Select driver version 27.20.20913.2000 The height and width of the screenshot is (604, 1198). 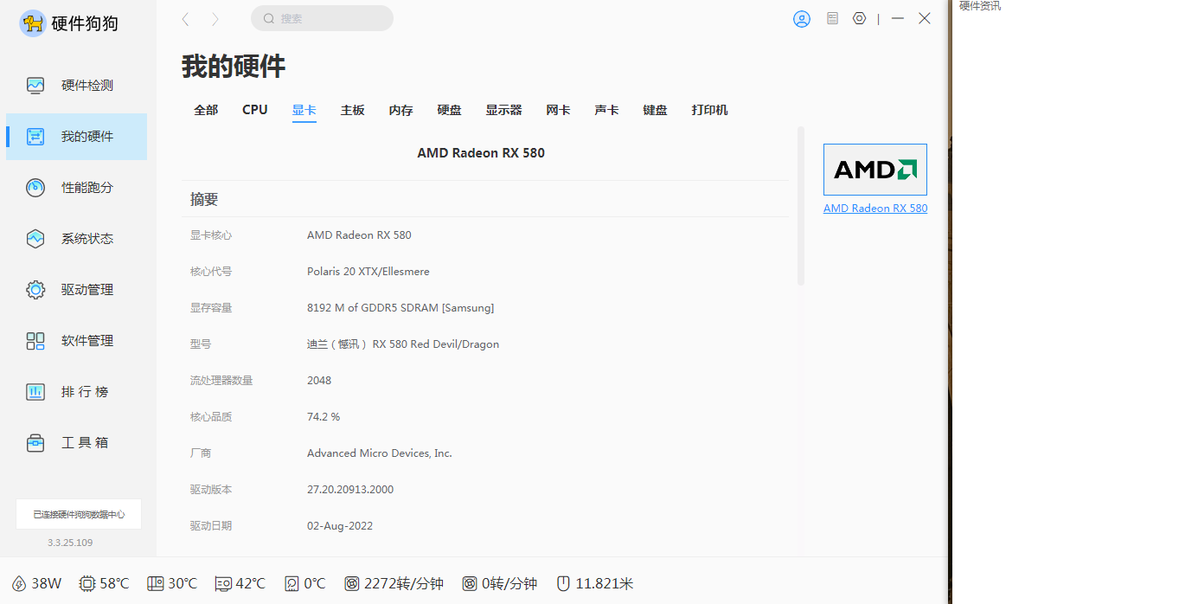pyautogui.click(x=351, y=489)
